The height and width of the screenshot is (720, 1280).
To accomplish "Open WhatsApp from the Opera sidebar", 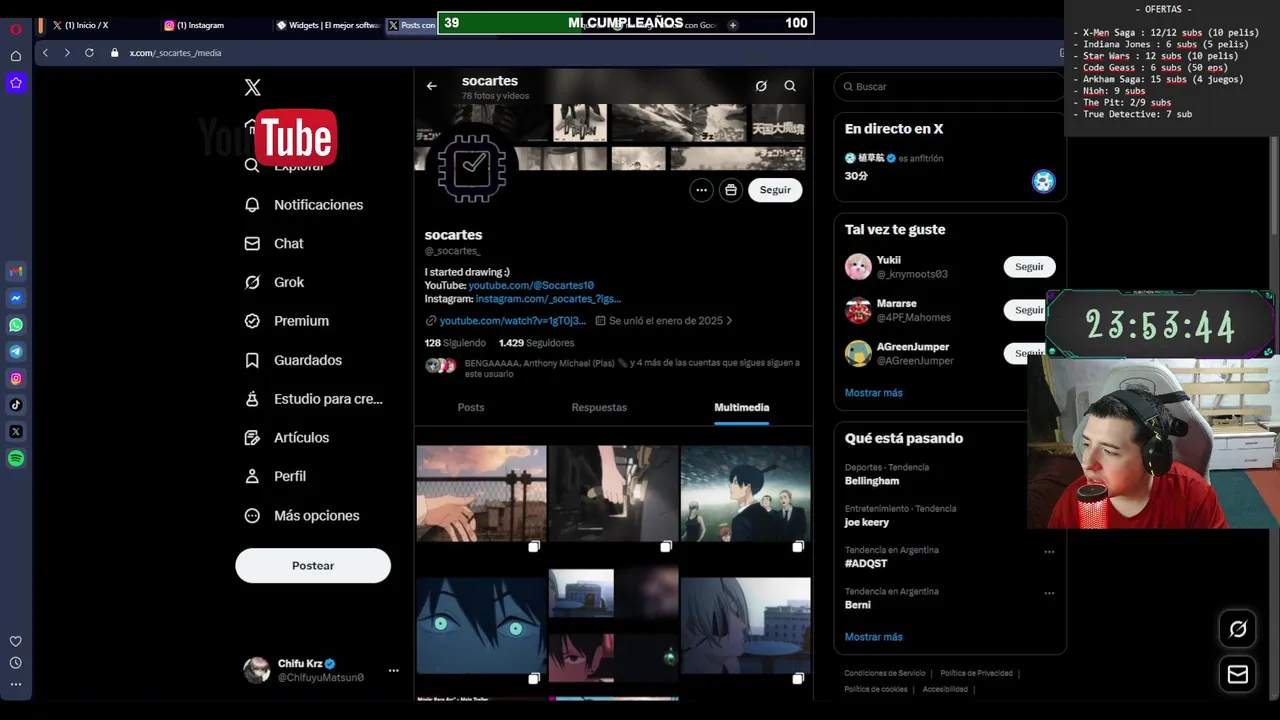I will pyautogui.click(x=16, y=325).
